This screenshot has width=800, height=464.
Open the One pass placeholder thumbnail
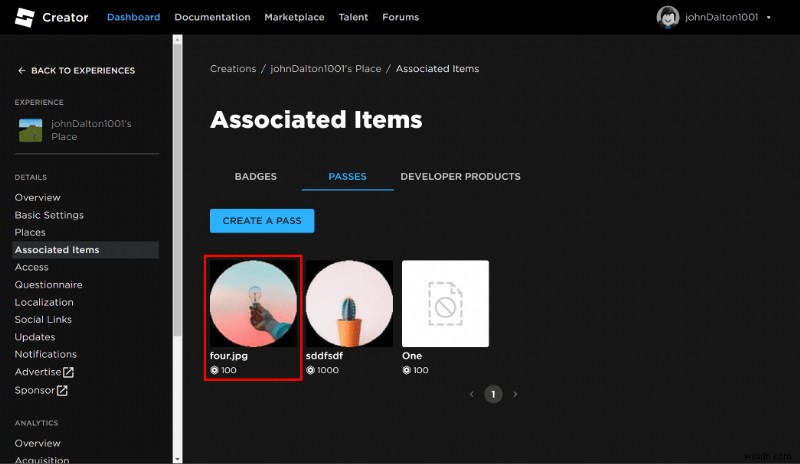click(445, 304)
